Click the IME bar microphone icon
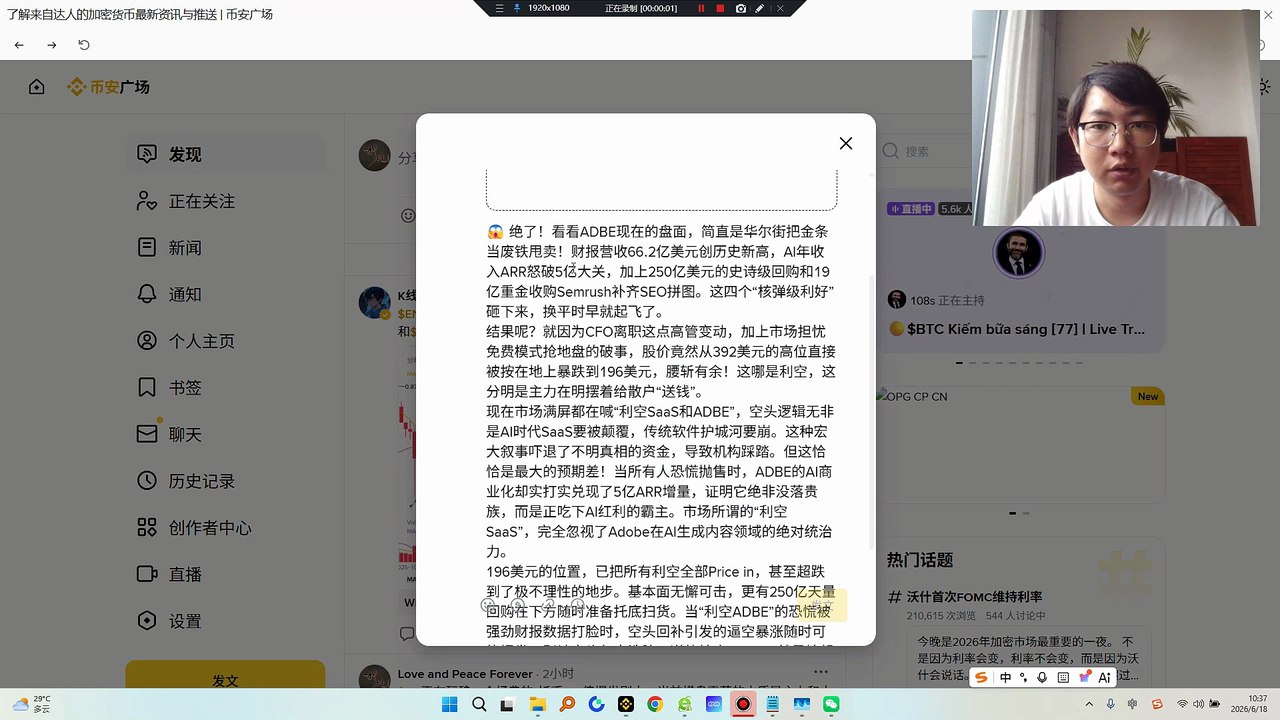The width and height of the screenshot is (1280, 720). click(1042, 677)
